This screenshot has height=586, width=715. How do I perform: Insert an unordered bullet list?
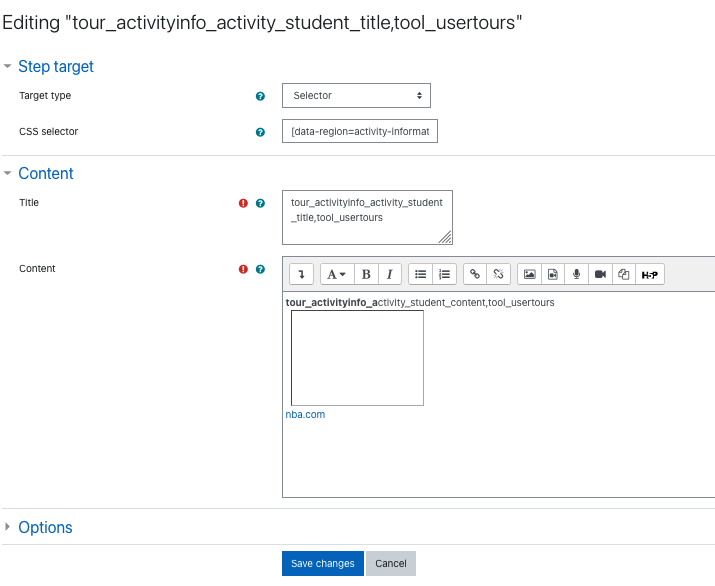pos(420,274)
